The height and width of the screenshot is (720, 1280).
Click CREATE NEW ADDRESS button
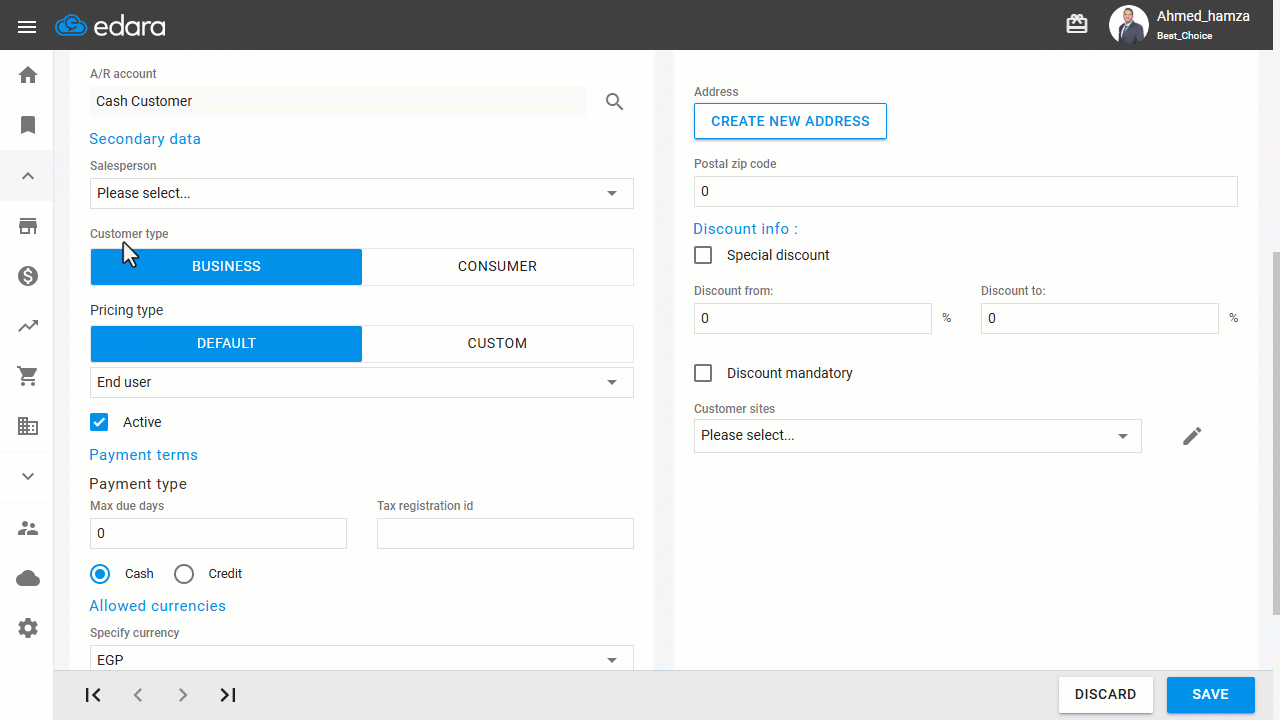click(790, 121)
